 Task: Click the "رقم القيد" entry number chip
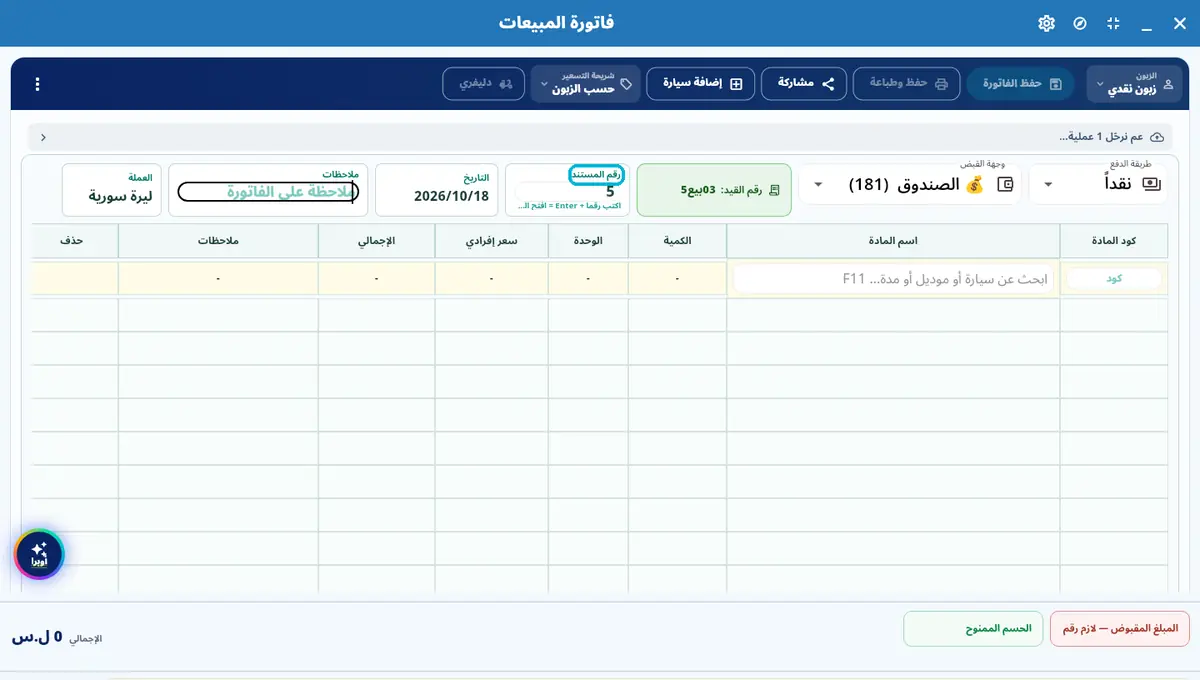coord(714,190)
